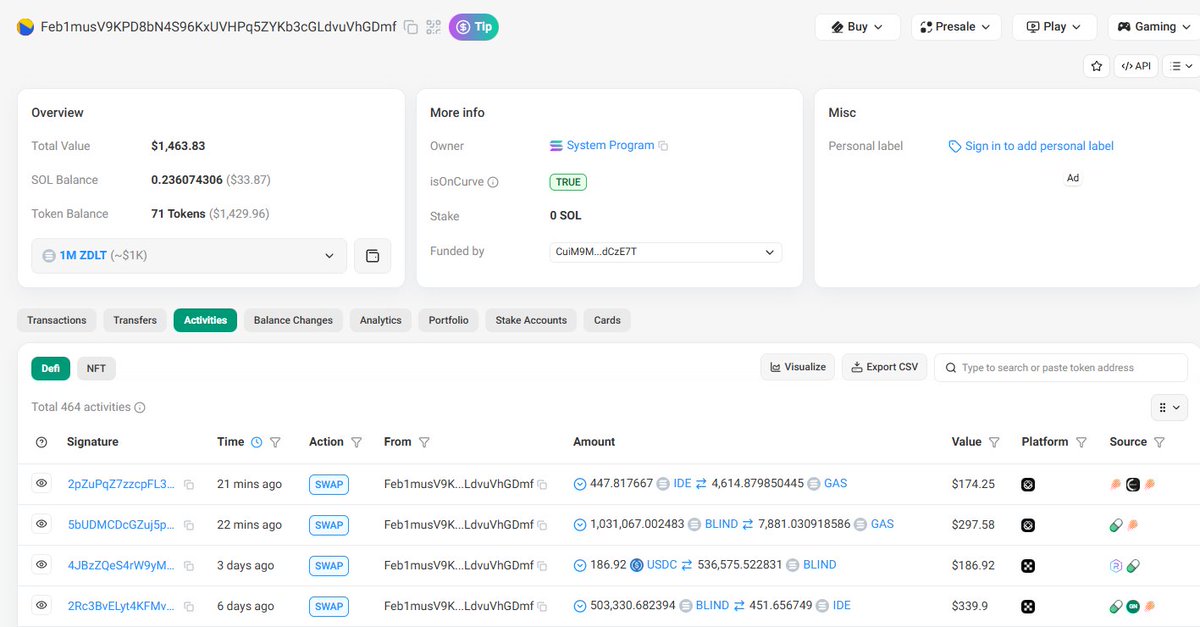Open the System Program owner link
1200x627 pixels.
click(x=610, y=145)
